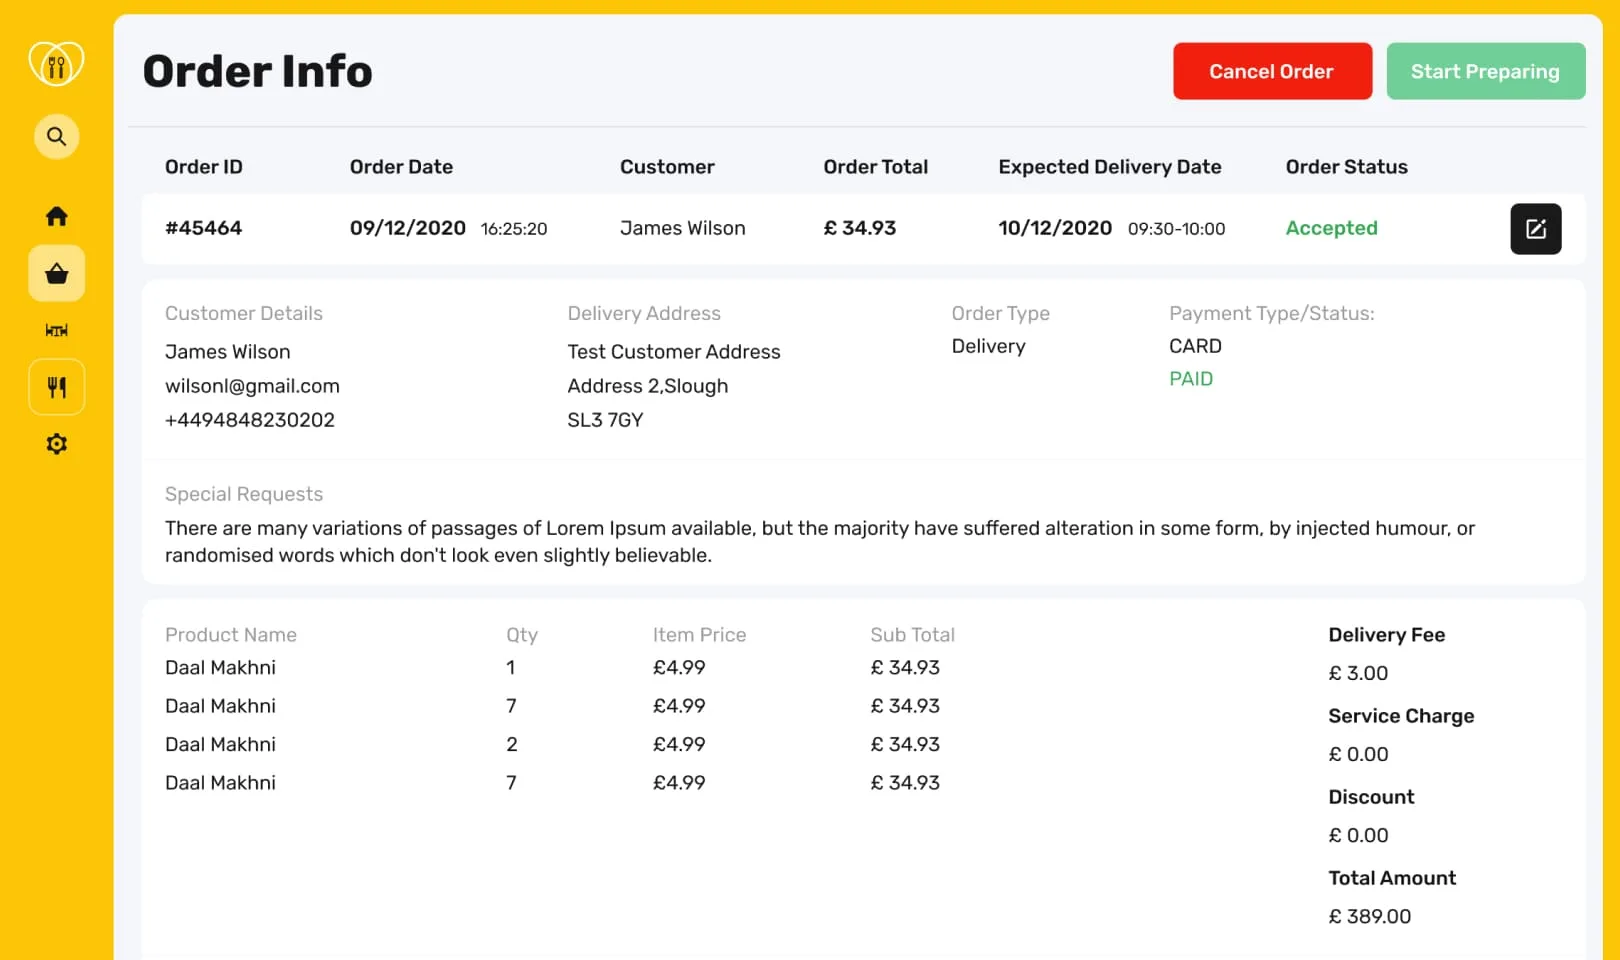Click James Wilson under Customer Details
Image resolution: width=1620 pixels, height=960 pixels.
pyautogui.click(x=227, y=352)
